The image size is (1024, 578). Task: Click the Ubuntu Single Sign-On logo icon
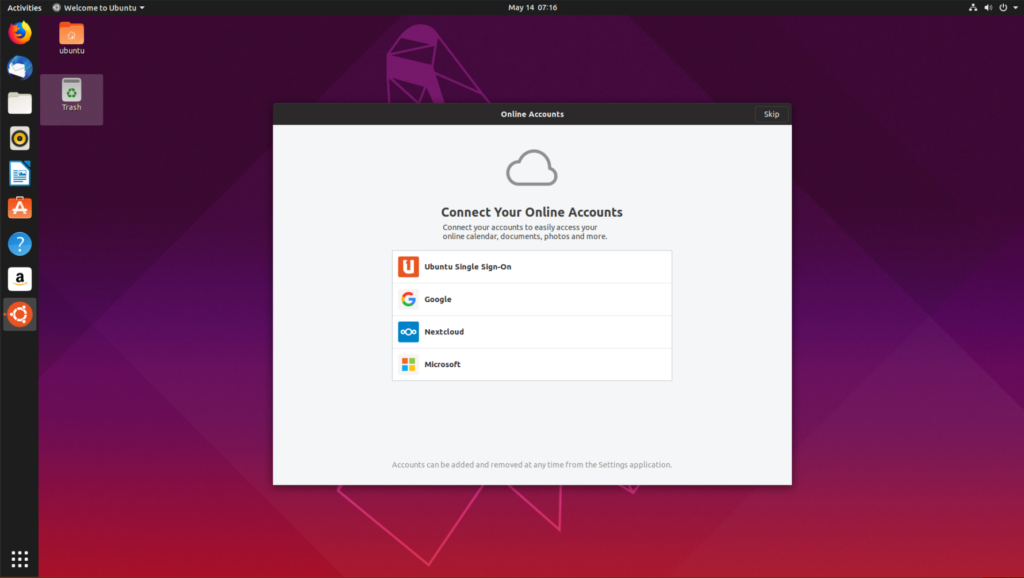click(x=408, y=266)
